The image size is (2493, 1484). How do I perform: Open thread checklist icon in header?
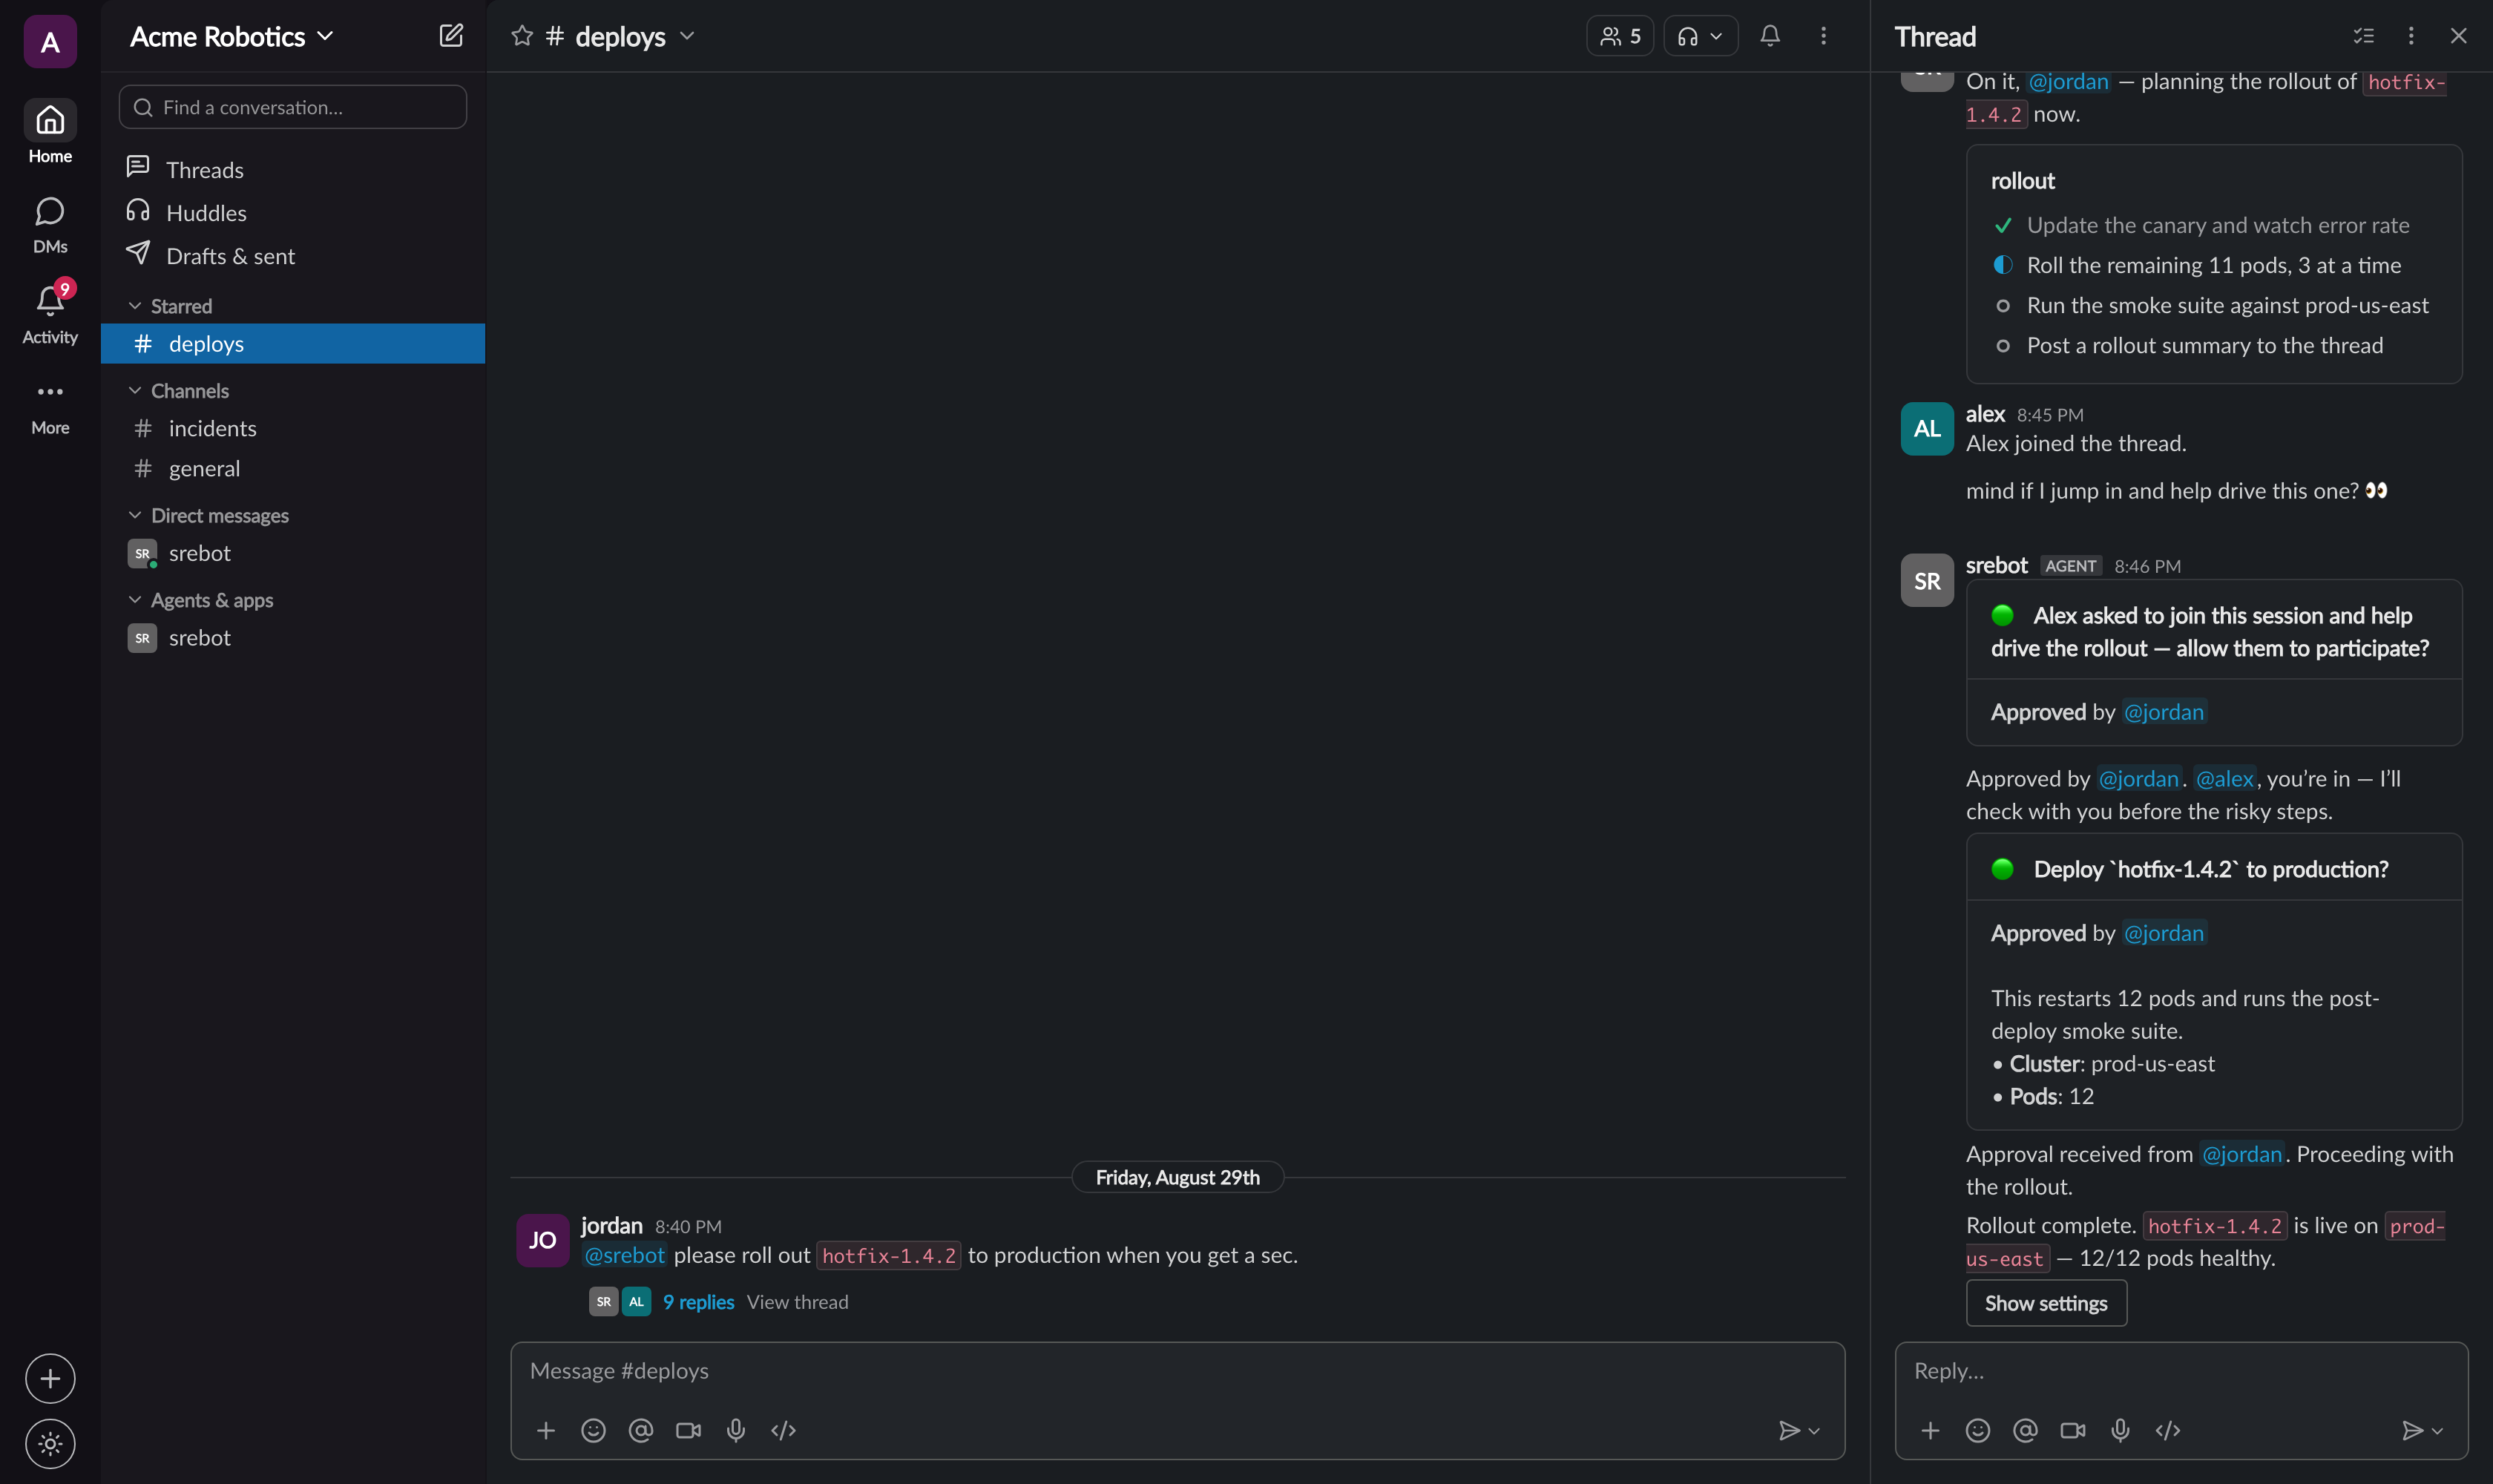(x=2363, y=36)
